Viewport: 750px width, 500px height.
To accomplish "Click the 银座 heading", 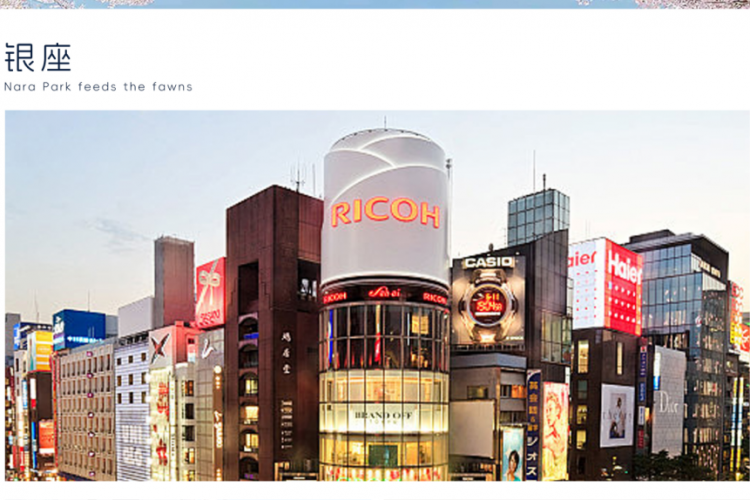I will pos(38,57).
